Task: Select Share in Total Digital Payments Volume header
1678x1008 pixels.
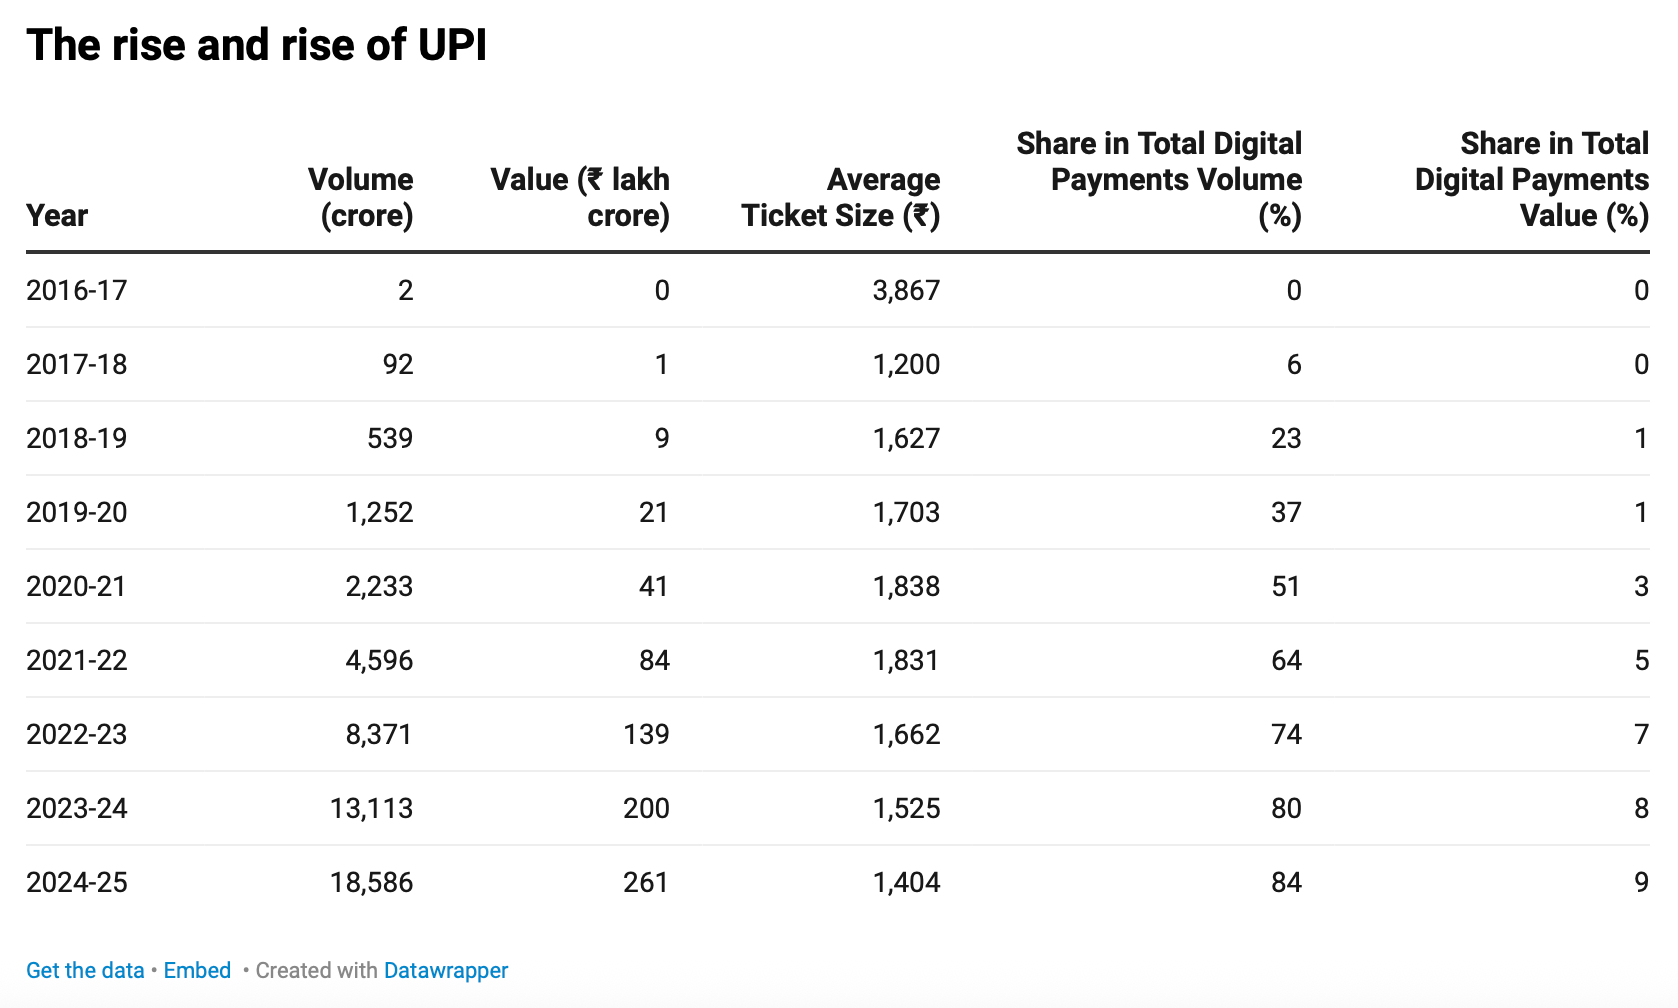Action: [1159, 179]
